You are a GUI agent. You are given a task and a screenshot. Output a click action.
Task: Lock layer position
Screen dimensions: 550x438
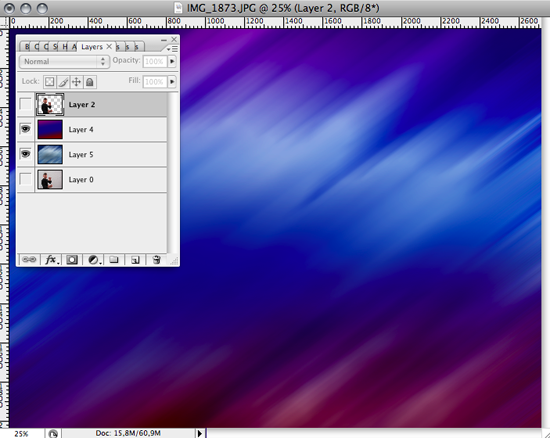coord(76,82)
